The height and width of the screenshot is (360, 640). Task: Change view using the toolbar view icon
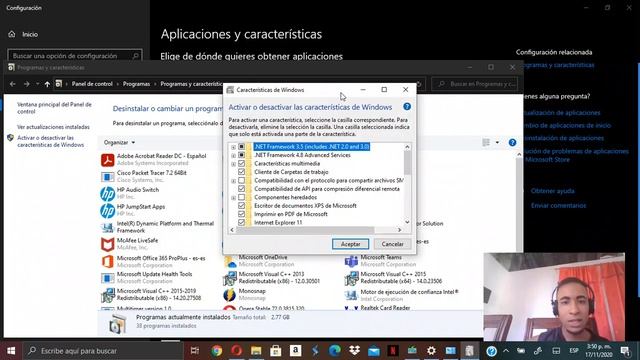486,142
